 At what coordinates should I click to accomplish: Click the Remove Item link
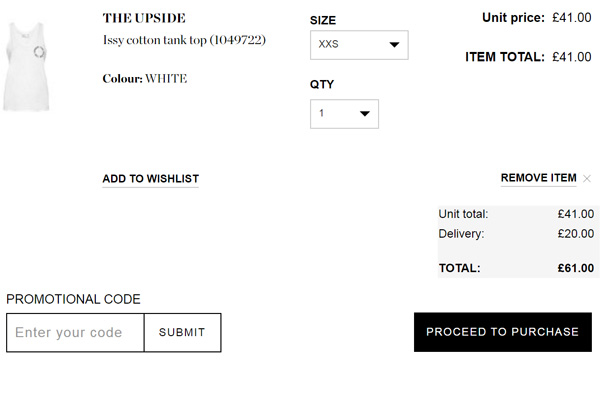[538, 178]
